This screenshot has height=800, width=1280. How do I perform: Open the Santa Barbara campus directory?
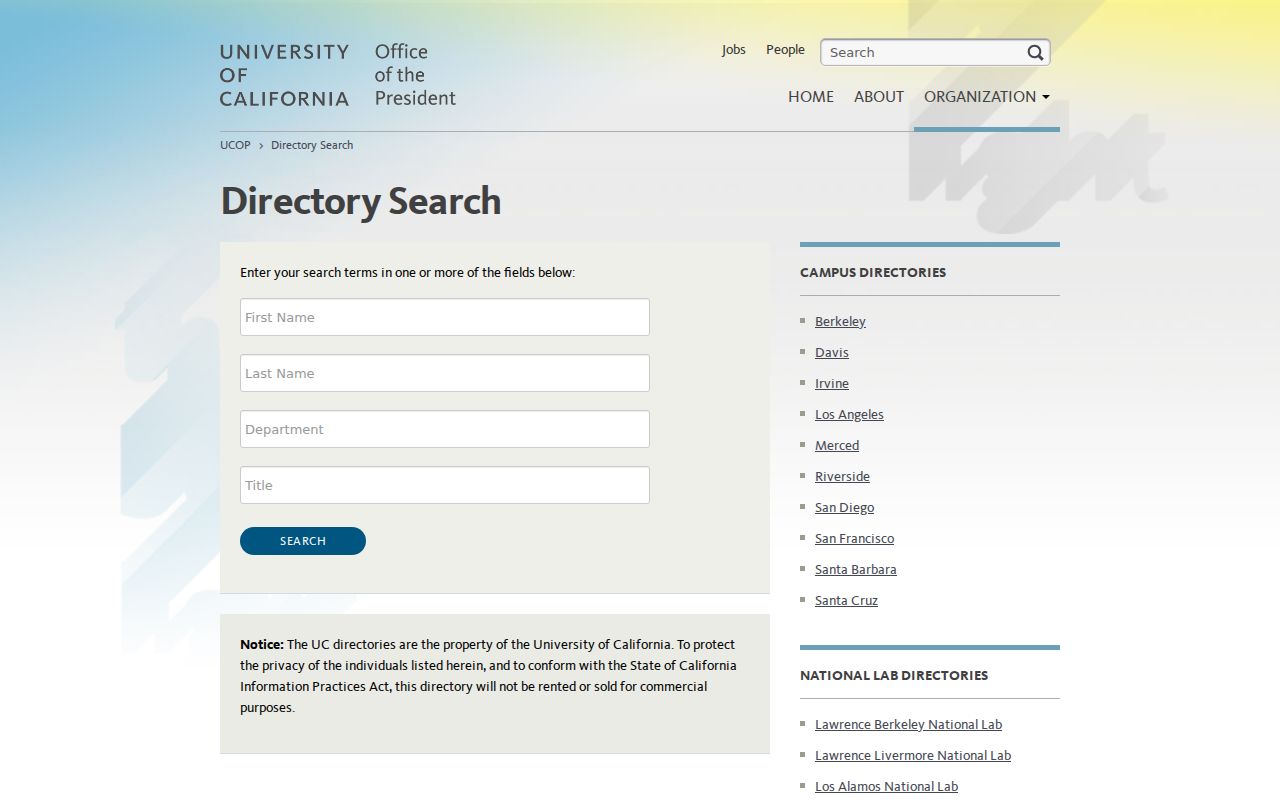point(856,569)
